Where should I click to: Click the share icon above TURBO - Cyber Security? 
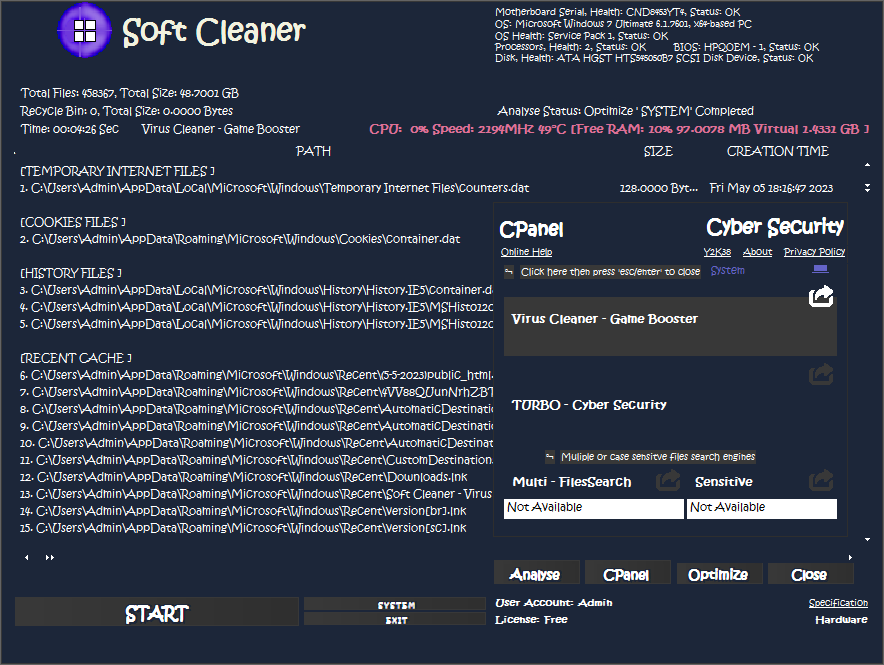(x=821, y=374)
